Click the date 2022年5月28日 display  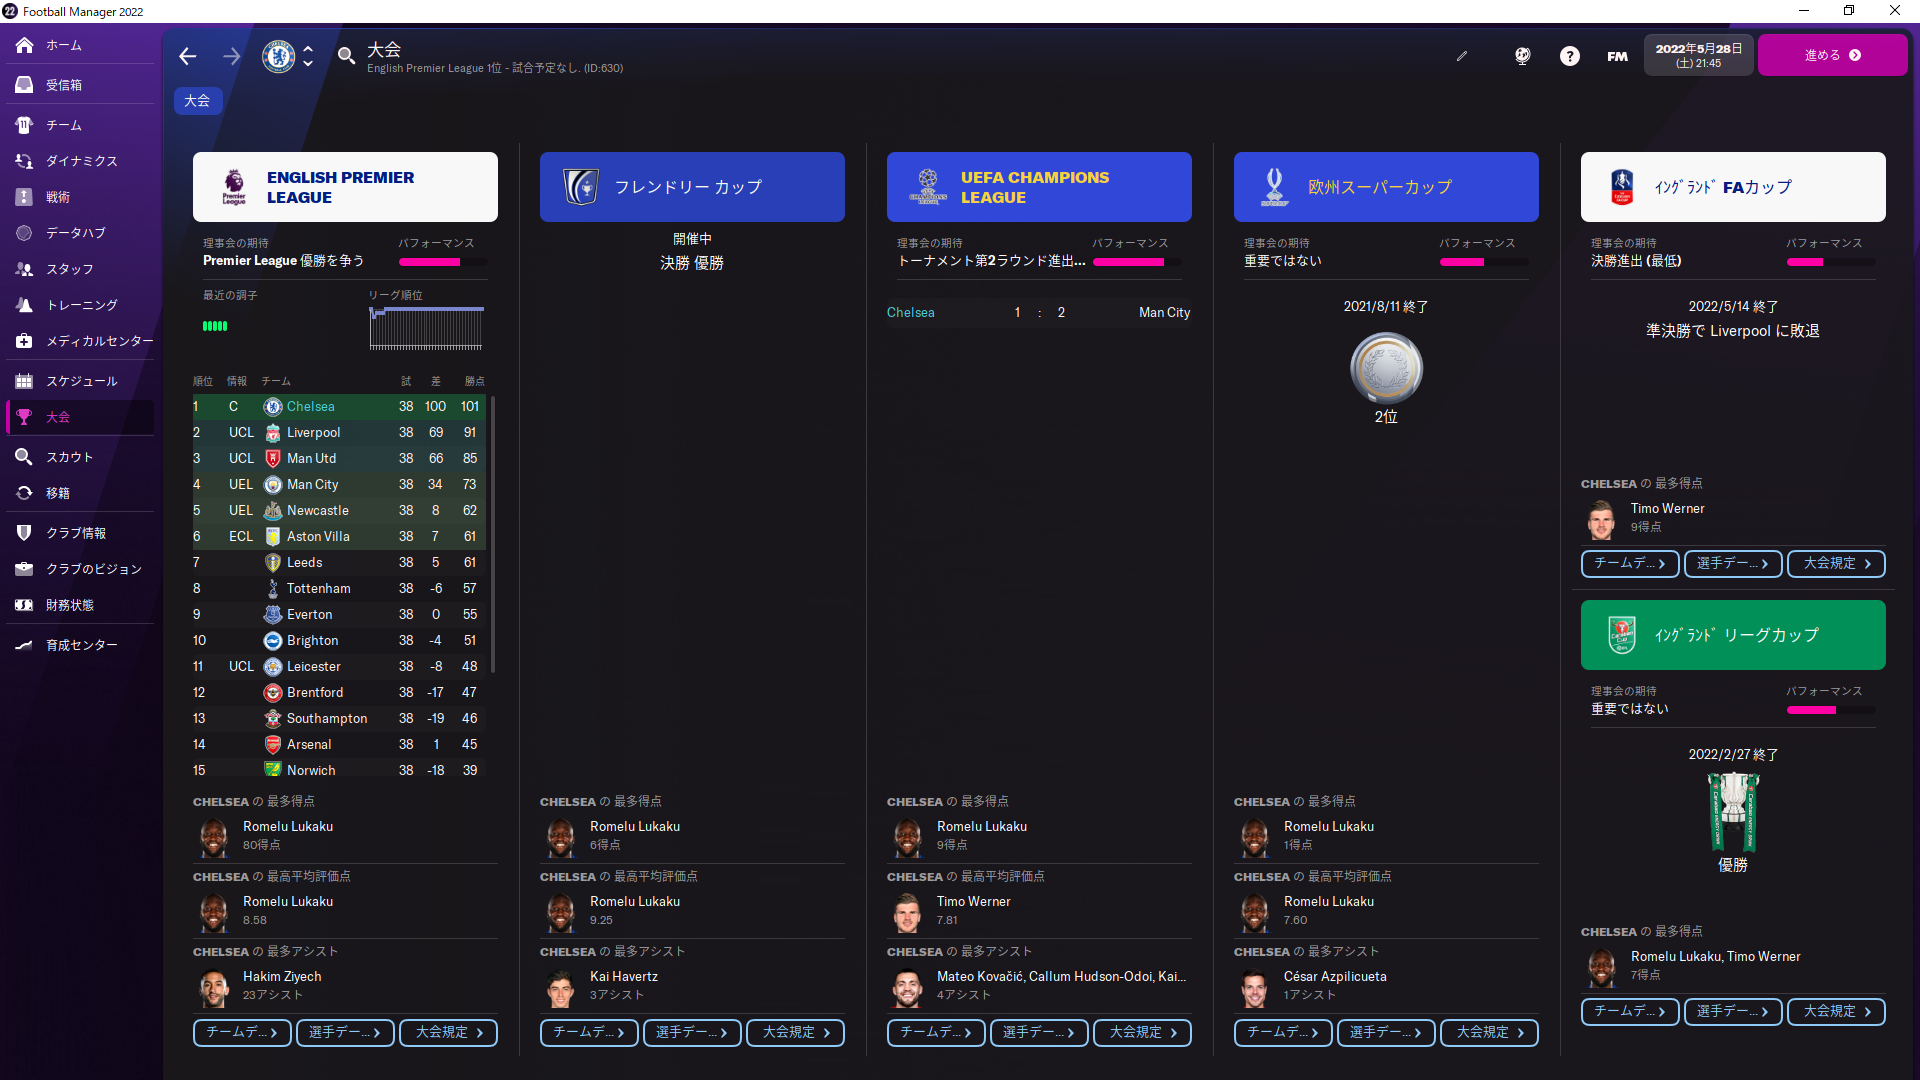click(x=1698, y=55)
